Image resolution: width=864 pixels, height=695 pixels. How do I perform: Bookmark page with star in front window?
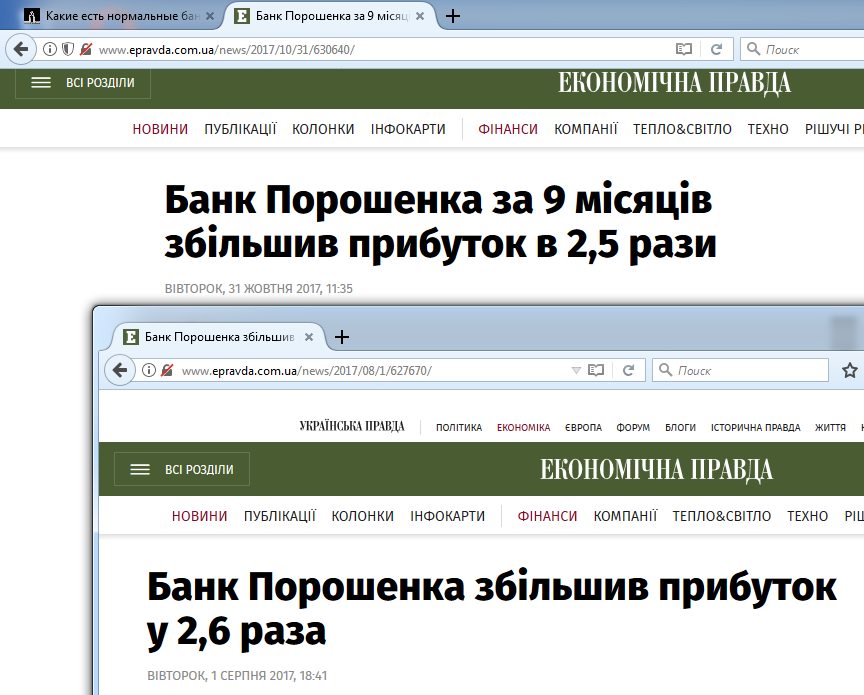(x=850, y=370)
